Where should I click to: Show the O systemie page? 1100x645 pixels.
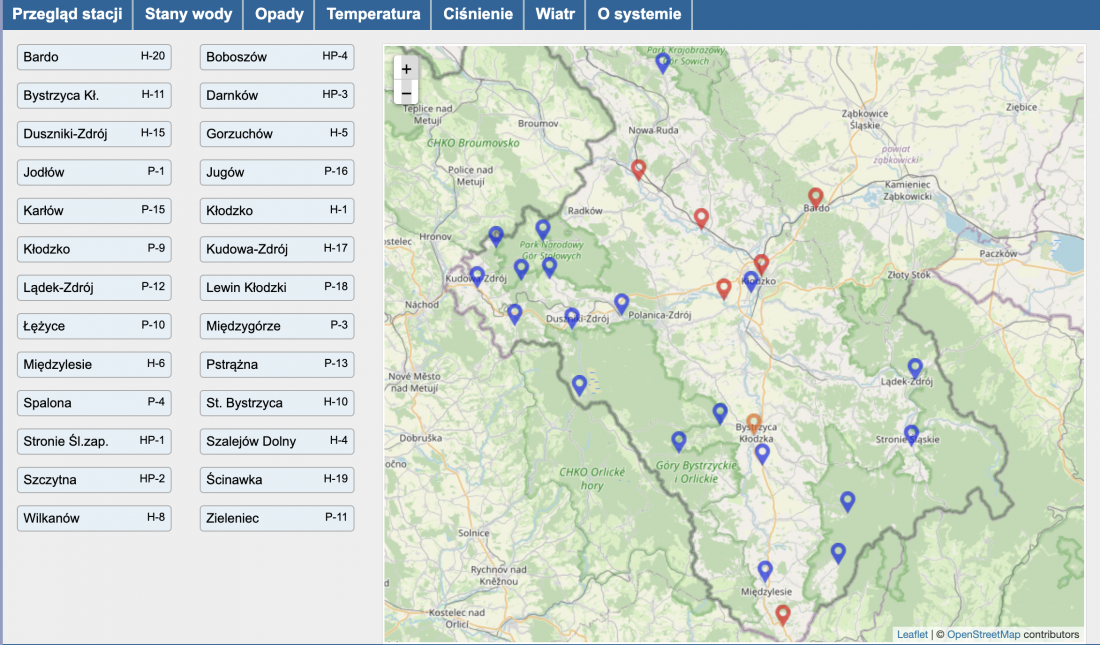pos(639,14)
